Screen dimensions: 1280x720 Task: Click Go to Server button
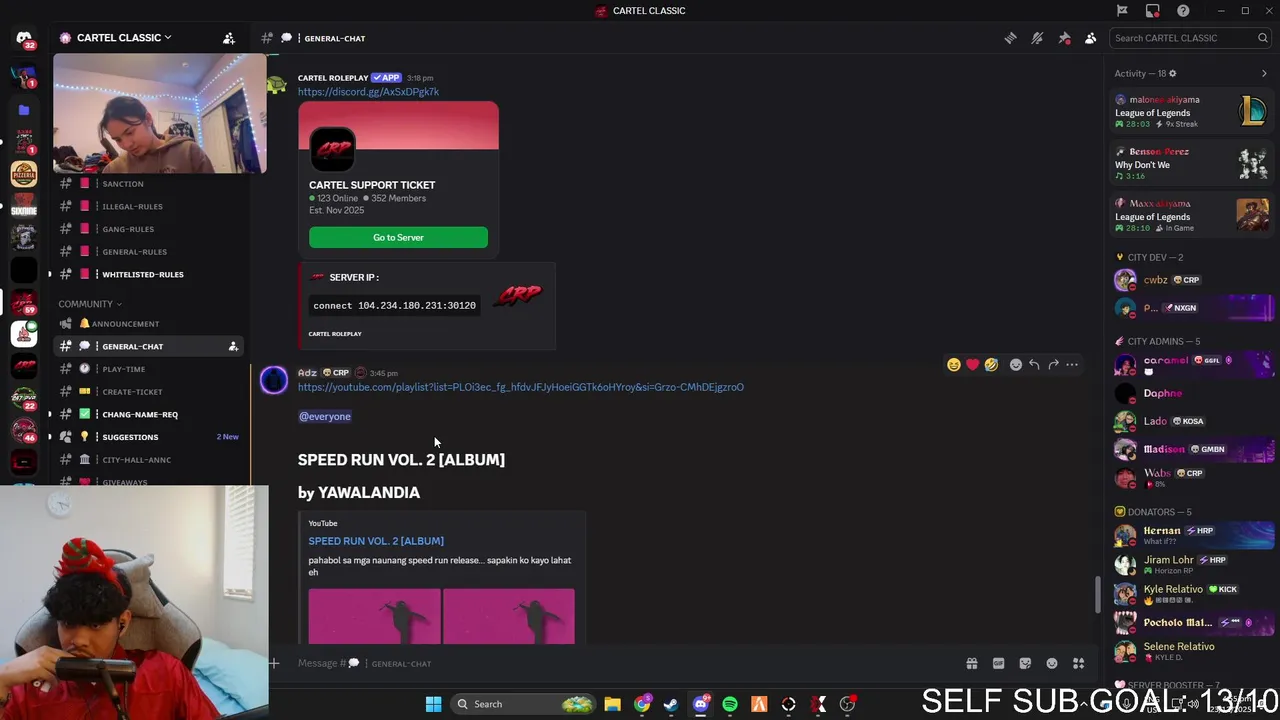coord(398,237)
